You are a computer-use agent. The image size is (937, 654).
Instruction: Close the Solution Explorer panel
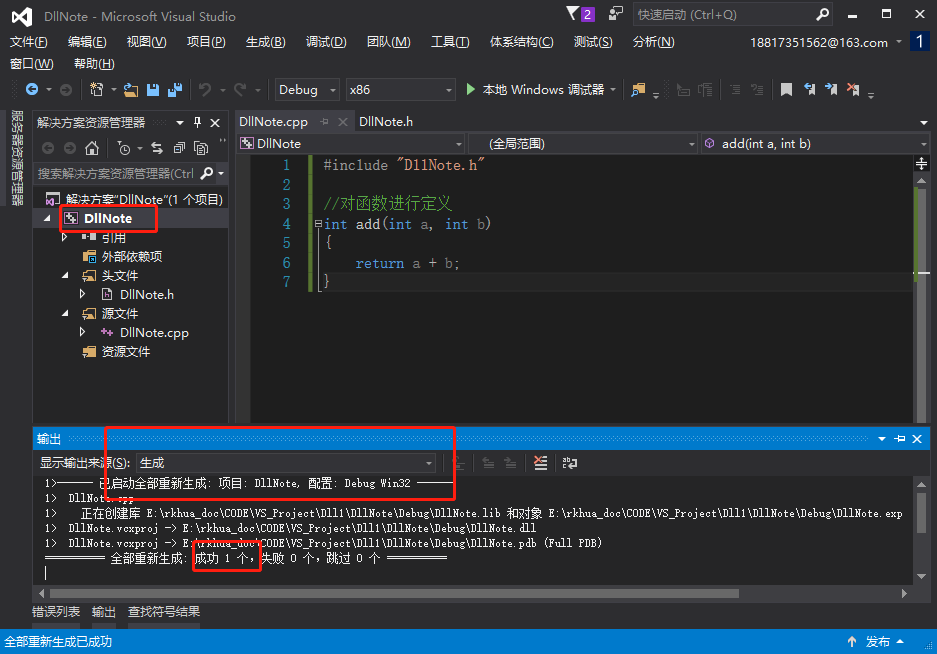[215, 123]
